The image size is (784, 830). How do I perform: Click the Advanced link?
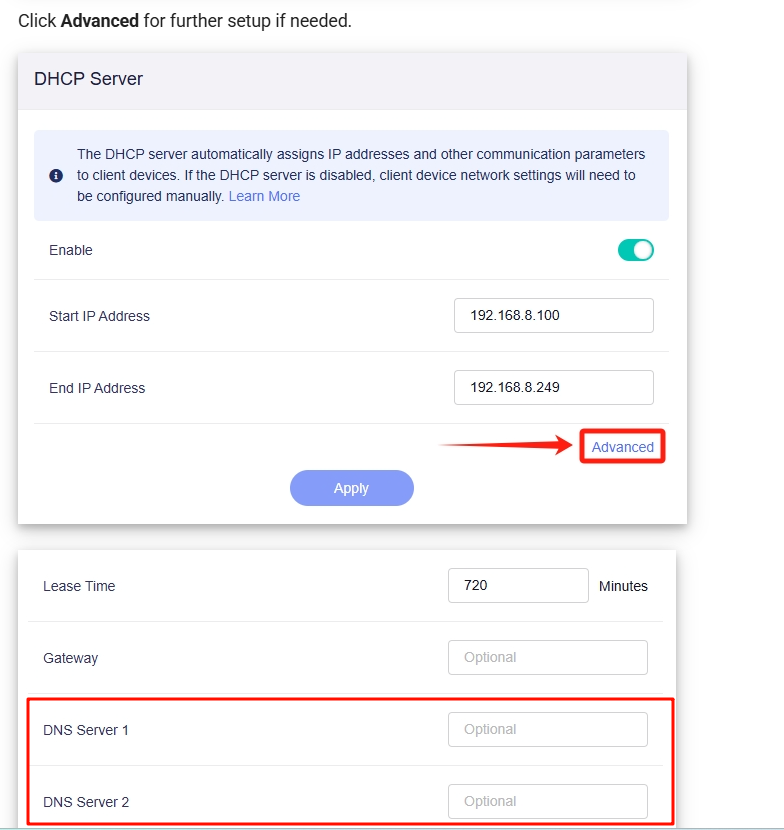[622, 447]
